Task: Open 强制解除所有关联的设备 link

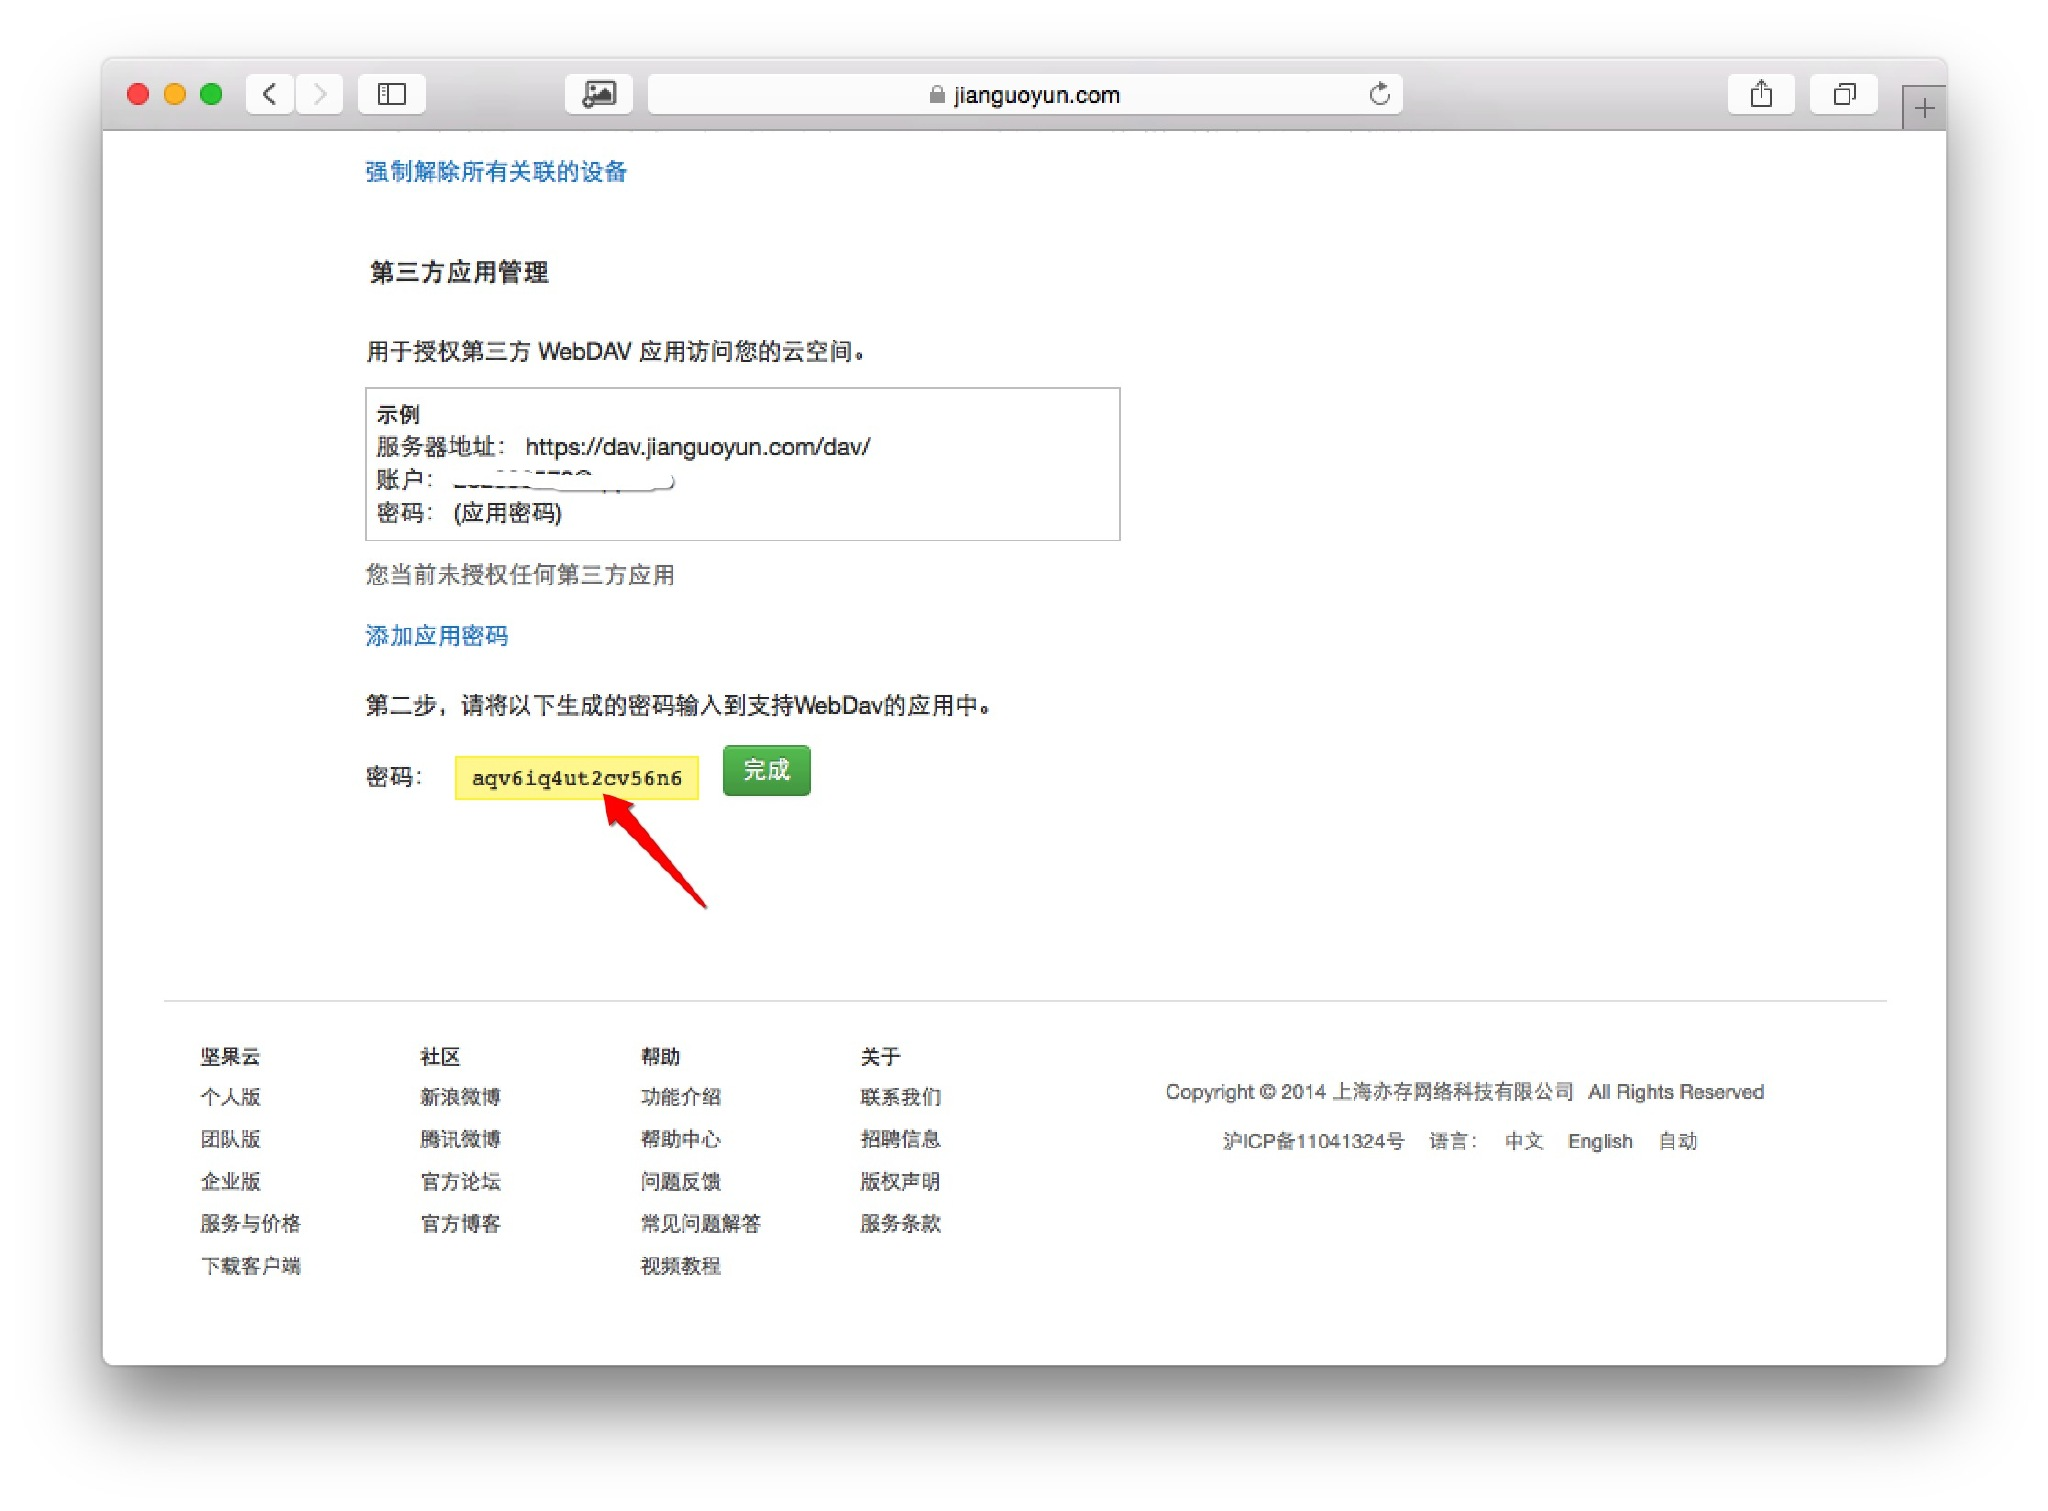Action: pos(495,172)
